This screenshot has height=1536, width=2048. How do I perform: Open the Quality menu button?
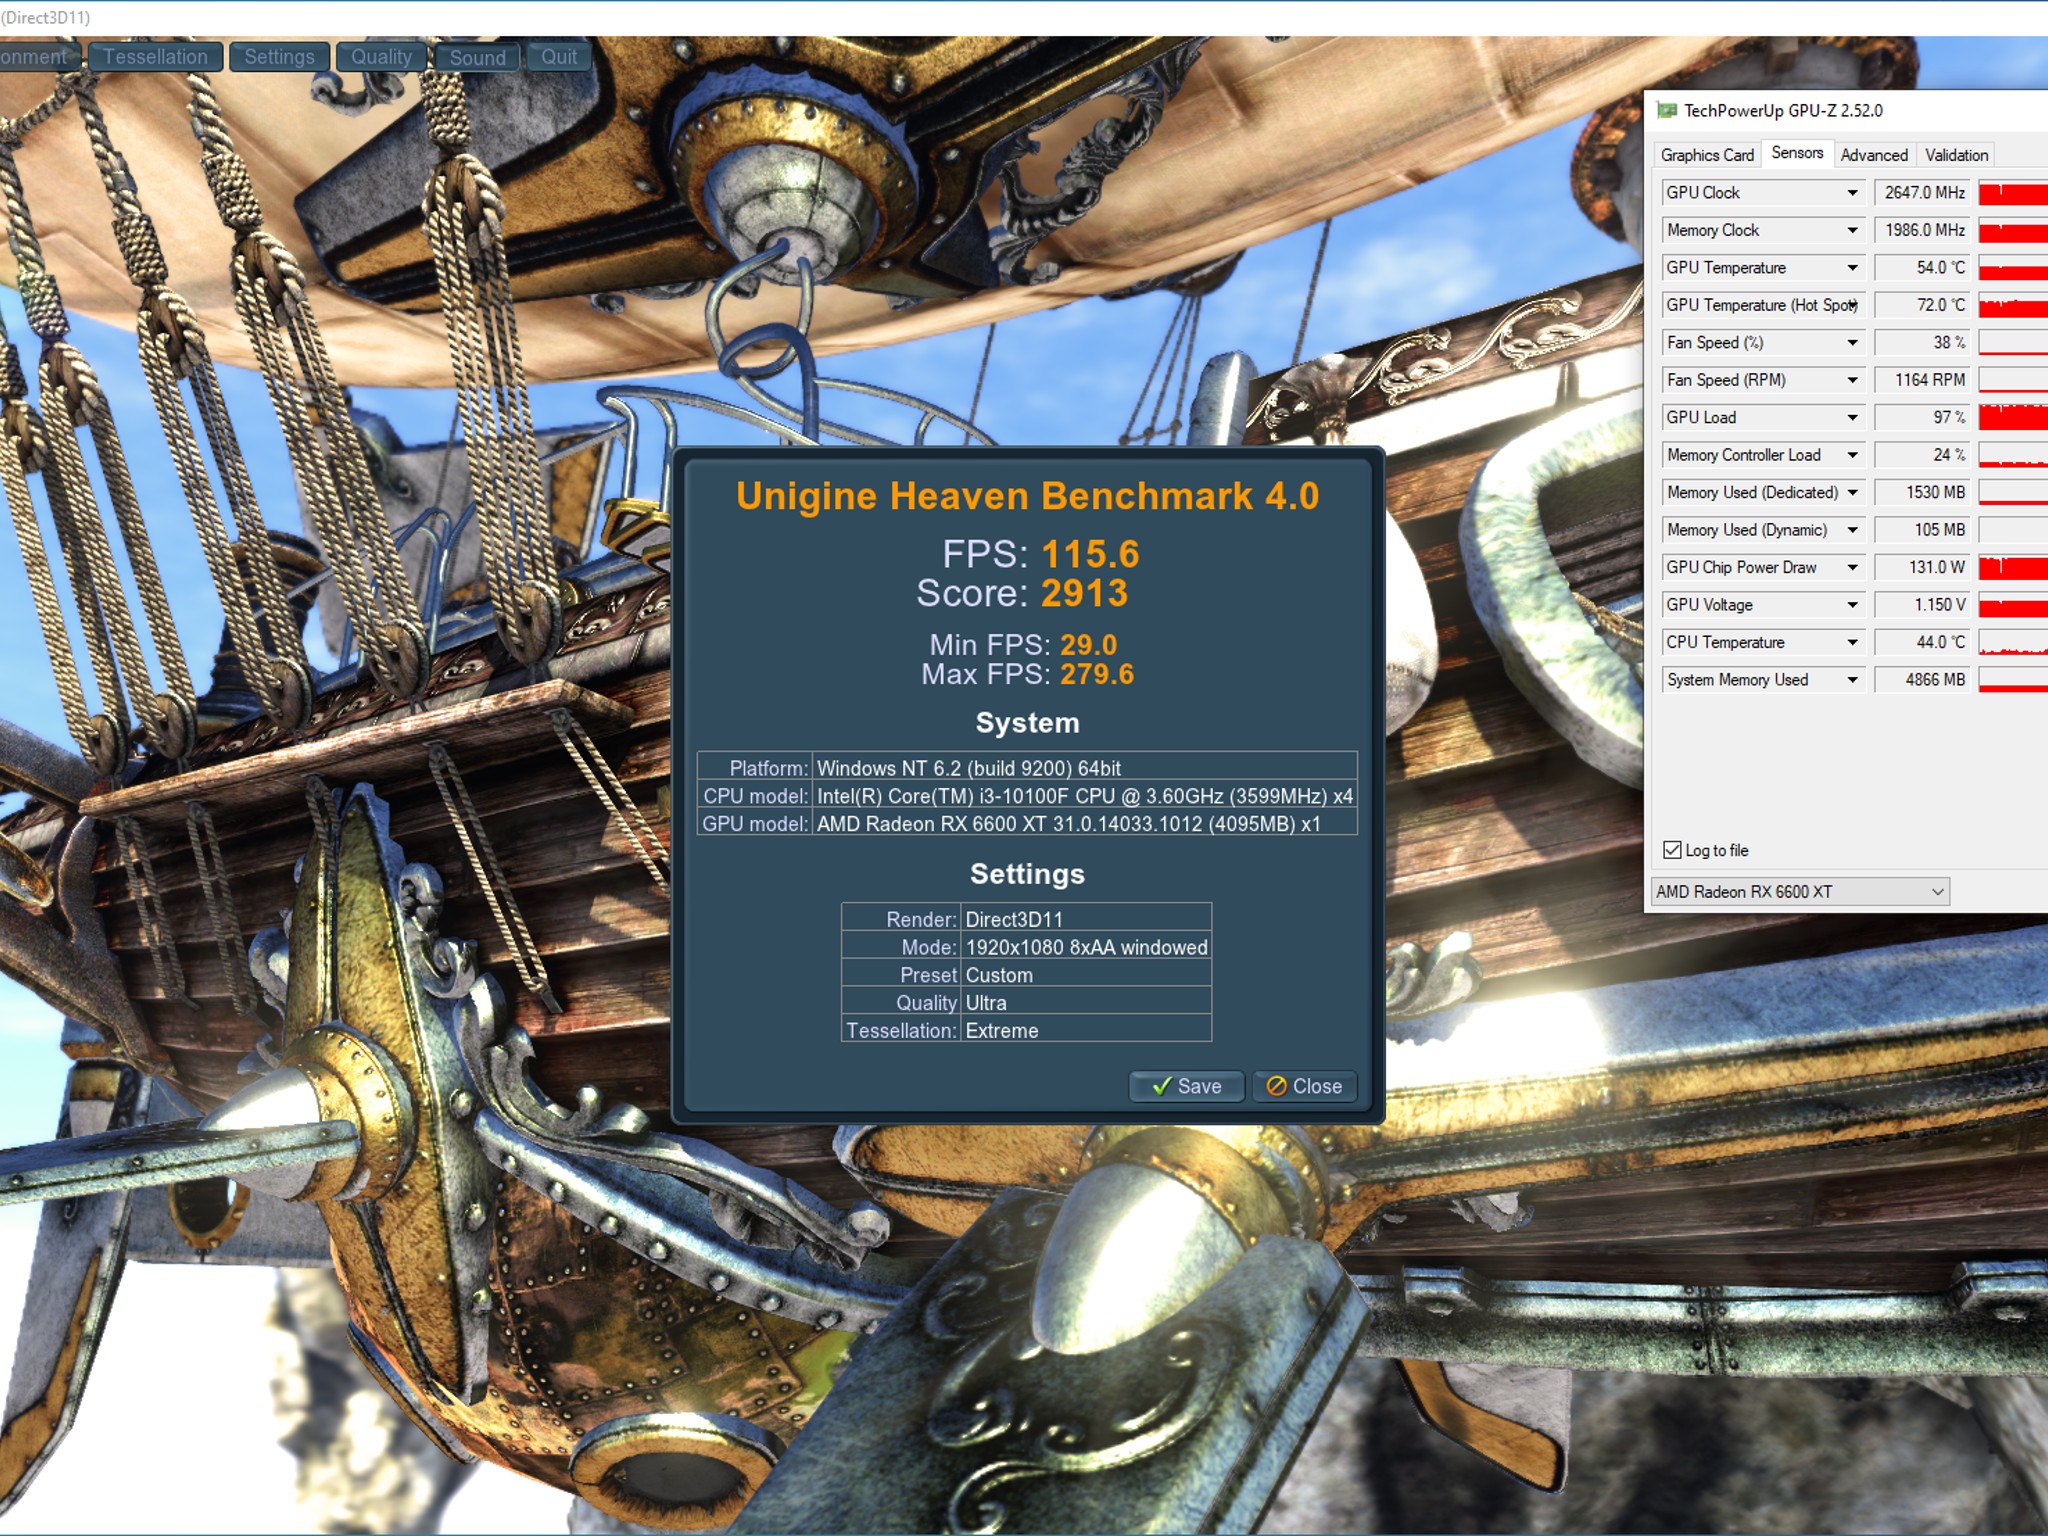[381, 57]
